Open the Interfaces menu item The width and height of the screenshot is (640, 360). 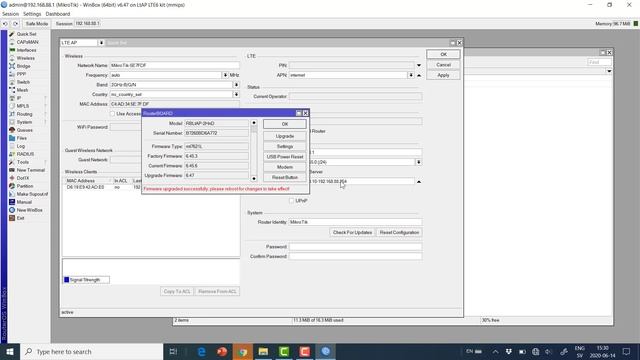(x=26, y=50)
